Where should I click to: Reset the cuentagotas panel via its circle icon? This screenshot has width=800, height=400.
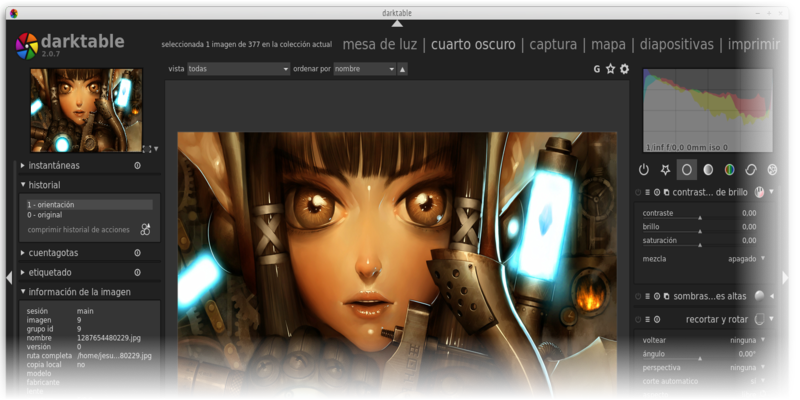pyautogui.click(x=137, y=253)
